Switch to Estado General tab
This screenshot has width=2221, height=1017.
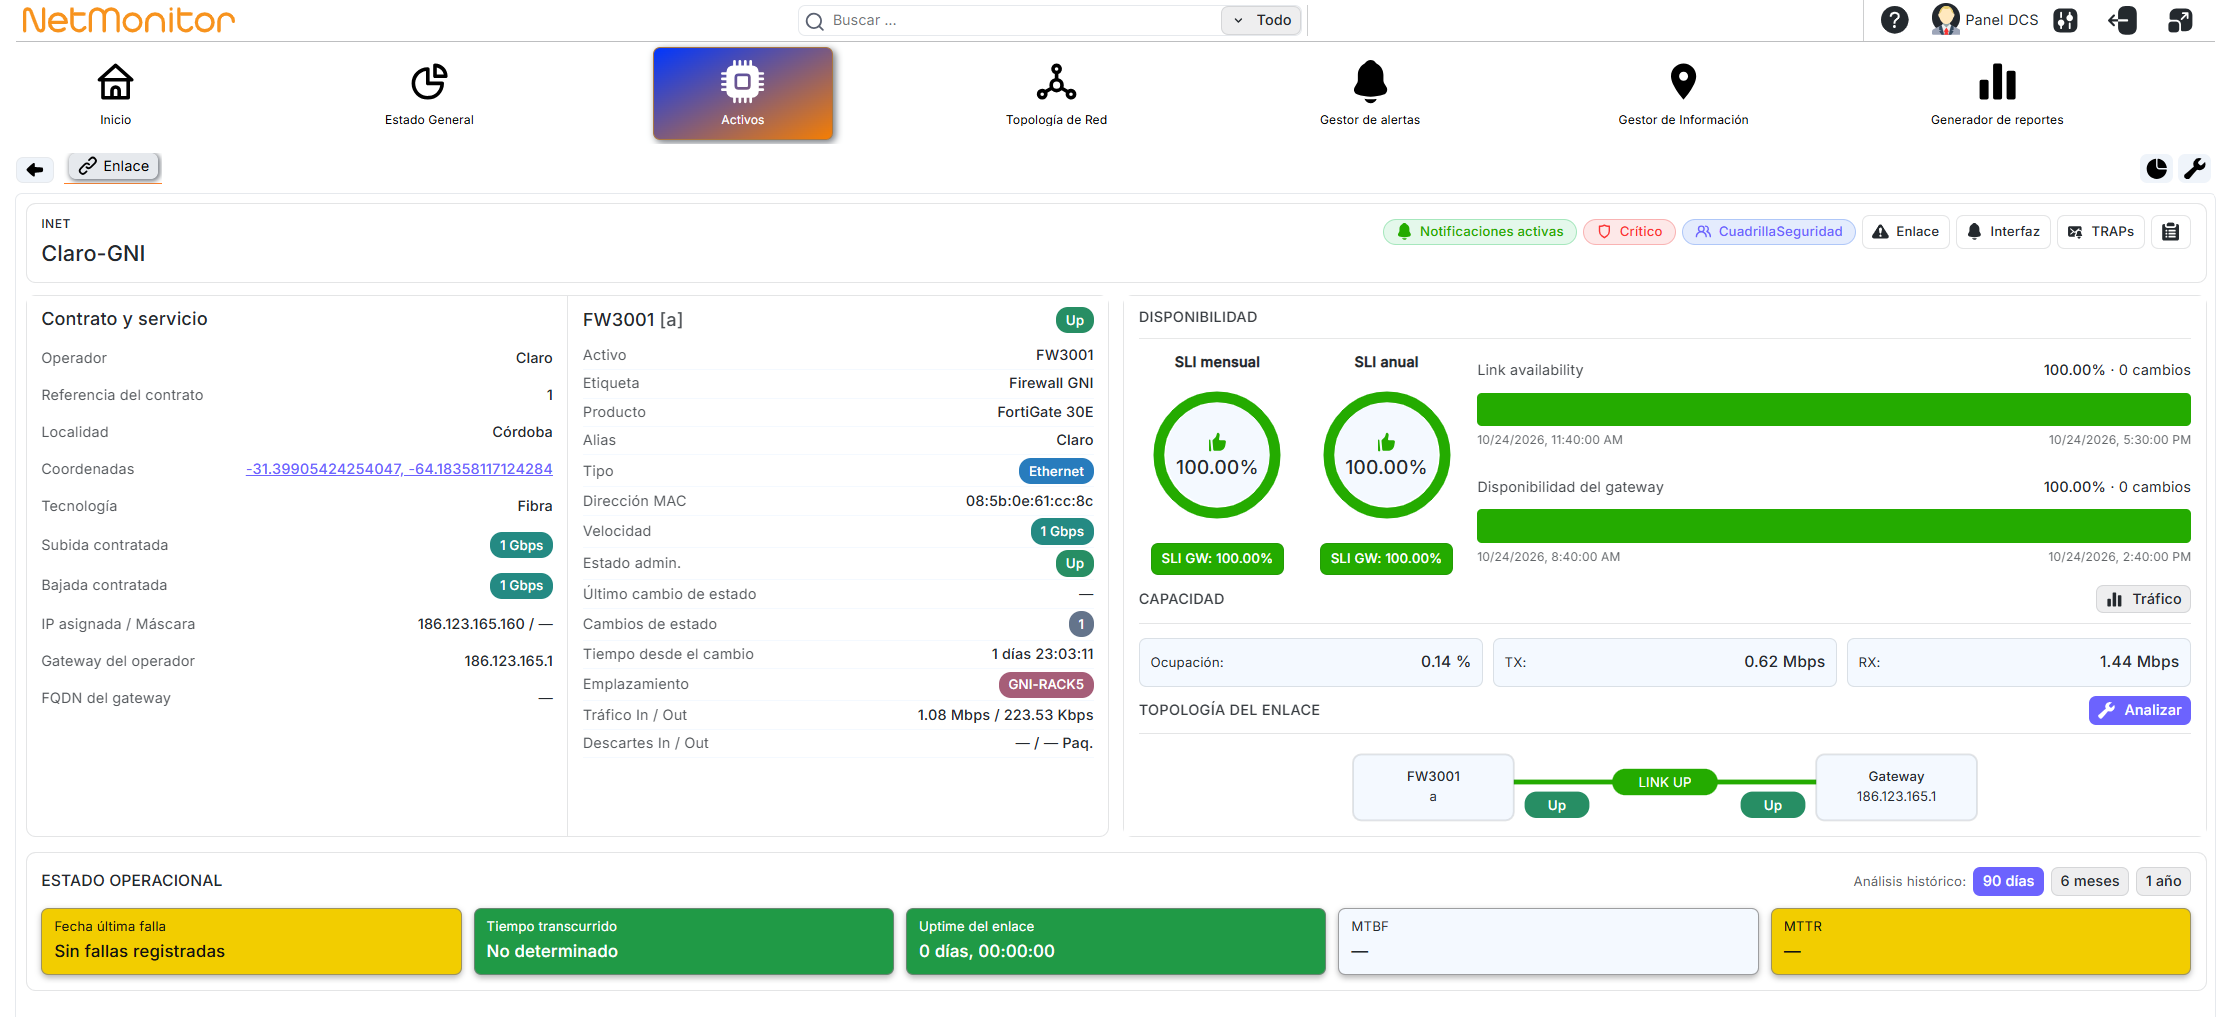tap(429, 93)
